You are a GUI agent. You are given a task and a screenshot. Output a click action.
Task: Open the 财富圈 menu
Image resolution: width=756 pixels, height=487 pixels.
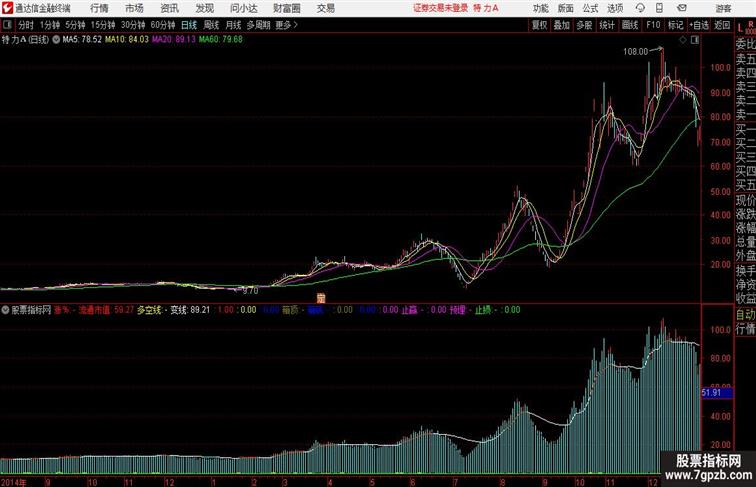(287, 8)
